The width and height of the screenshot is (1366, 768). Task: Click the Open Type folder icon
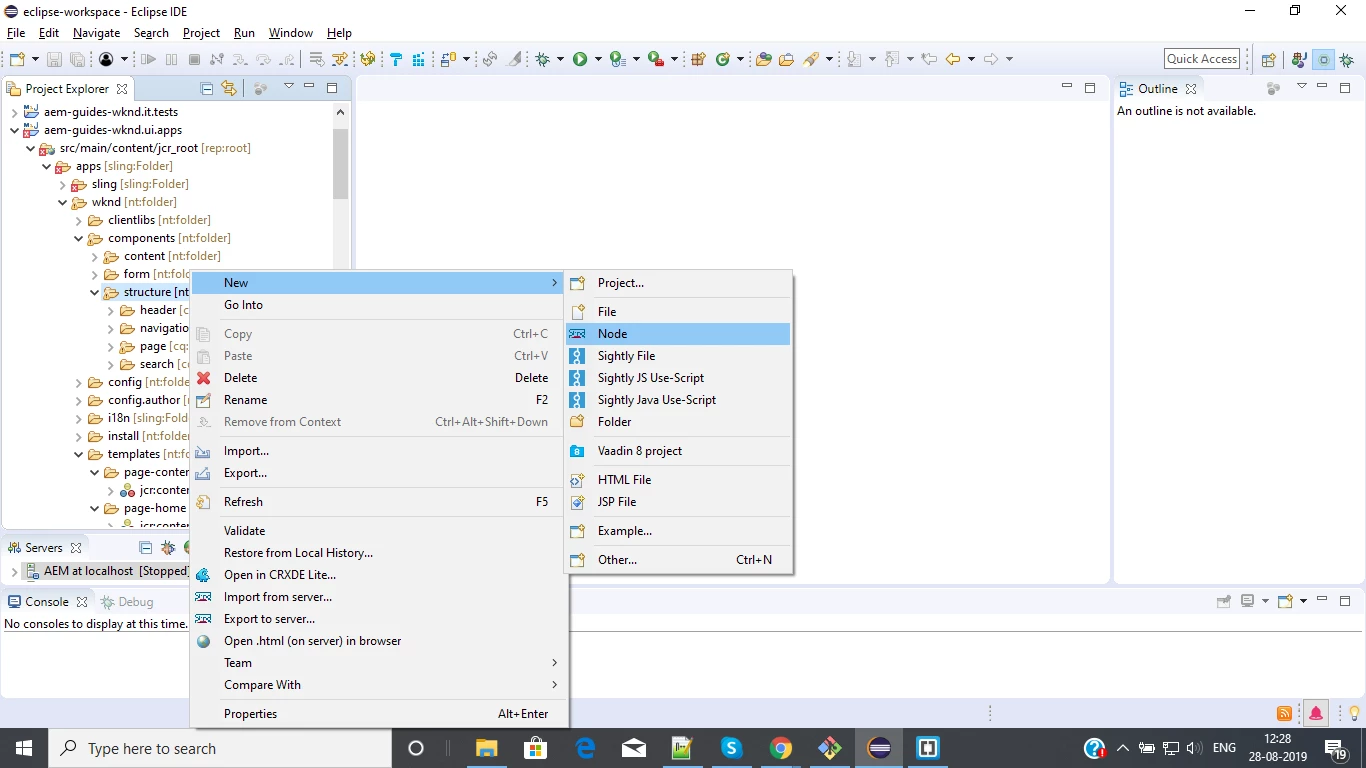click(x=763, y=59)
